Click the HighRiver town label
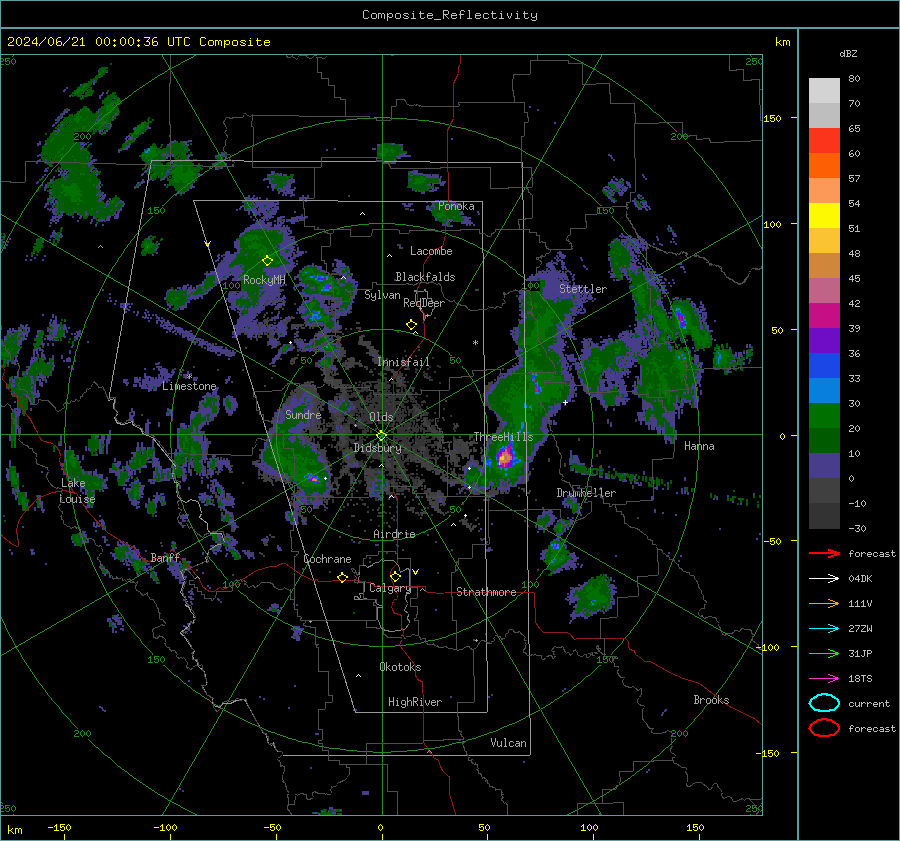The height and width of the screenshot is (841, 900). click(415, 702)
